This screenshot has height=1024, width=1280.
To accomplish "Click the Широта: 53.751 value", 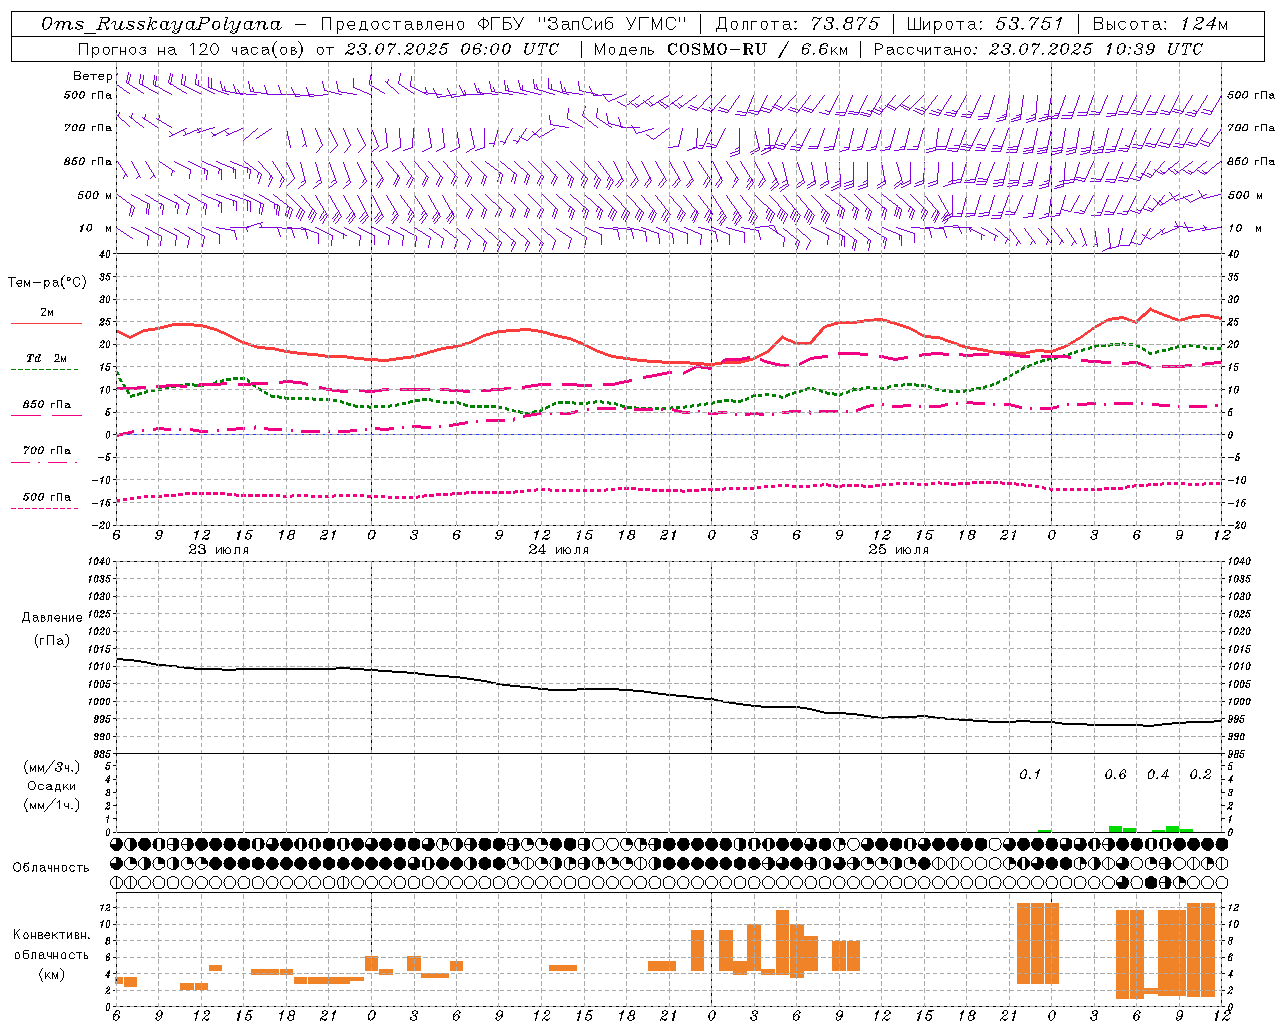I will coord(986,24).
